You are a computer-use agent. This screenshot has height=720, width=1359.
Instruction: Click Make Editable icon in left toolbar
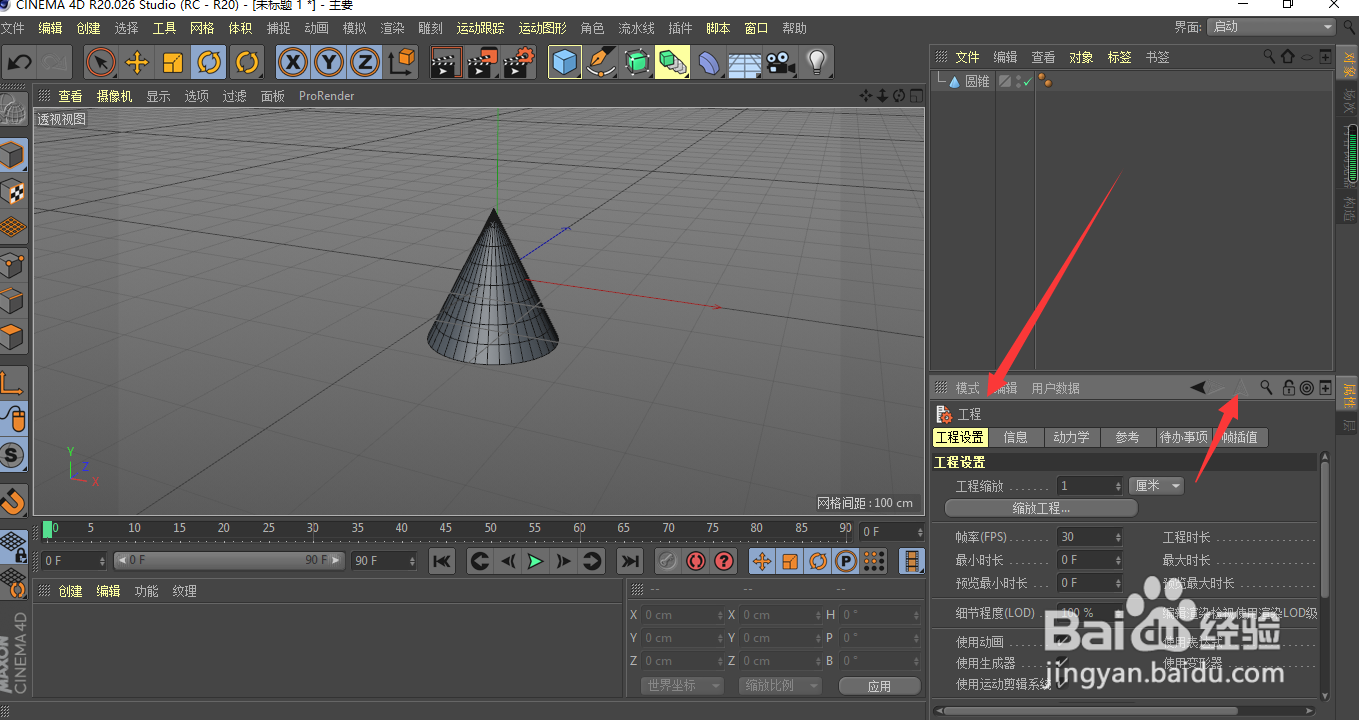tap(13, 107)
